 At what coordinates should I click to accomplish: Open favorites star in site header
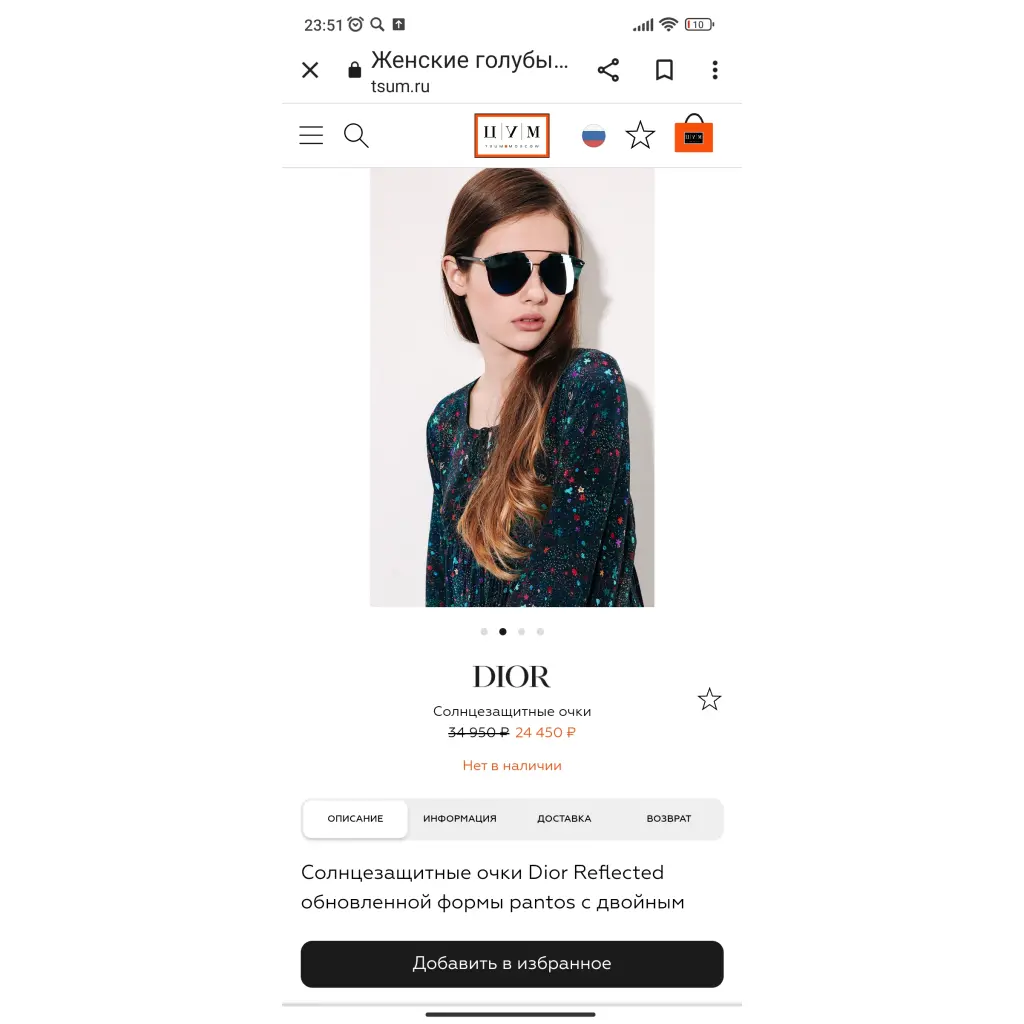tap(640, 135)
